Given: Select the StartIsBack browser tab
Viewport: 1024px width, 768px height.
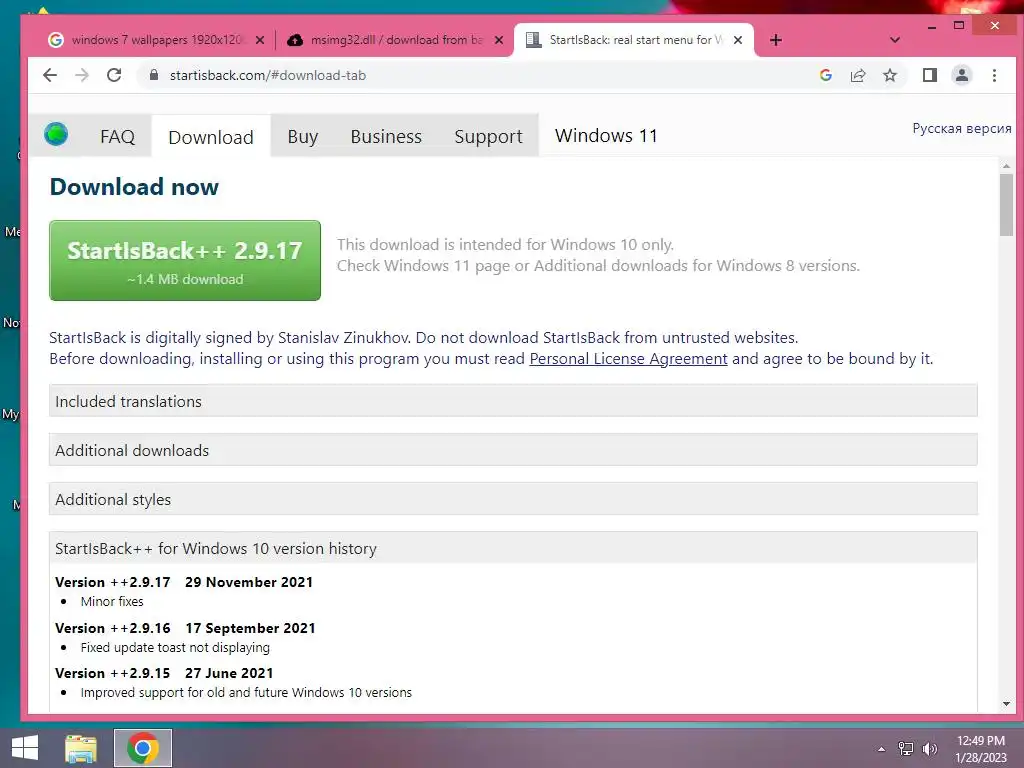Looking at the screenshot, I should pos(633,40).
